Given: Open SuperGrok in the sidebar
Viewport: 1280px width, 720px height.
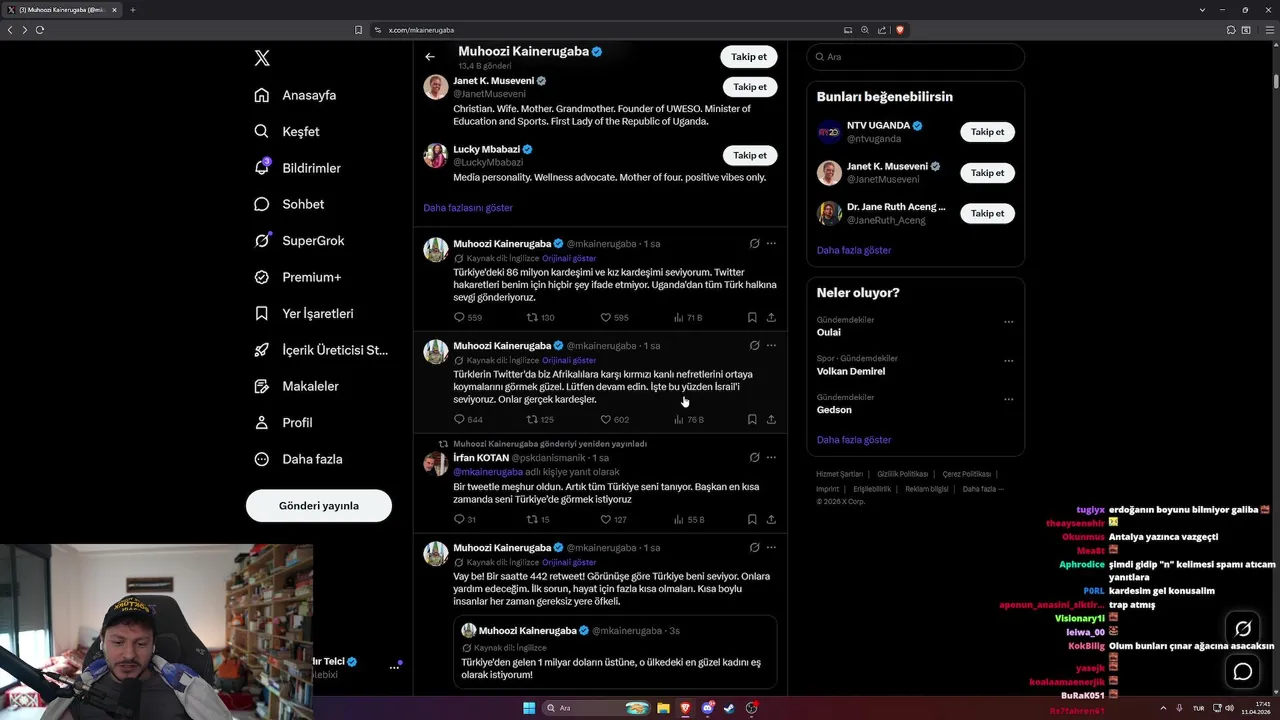Looking at the screenshot, I should (299, 241).
